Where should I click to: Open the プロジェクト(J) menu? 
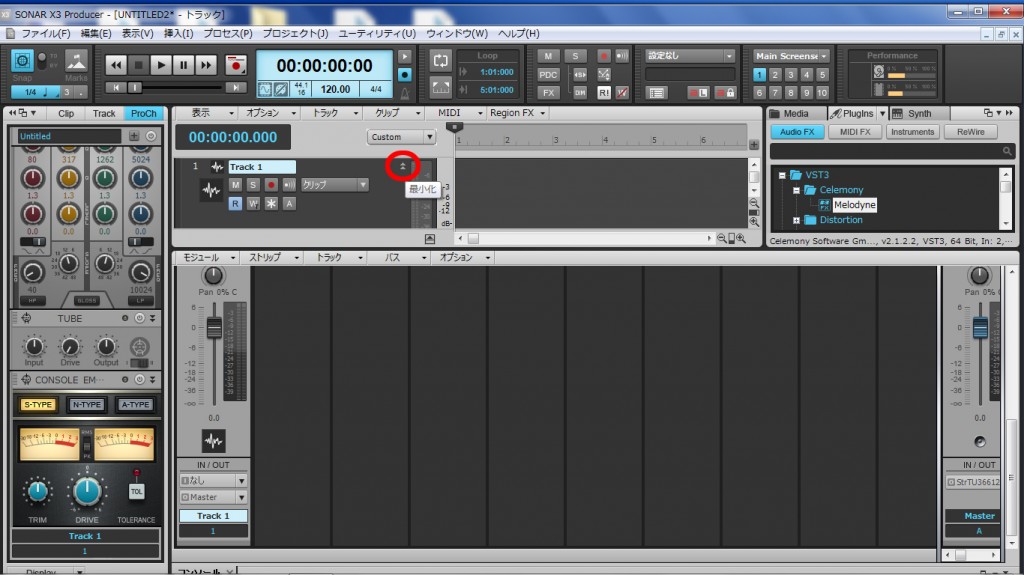(295, 33)
